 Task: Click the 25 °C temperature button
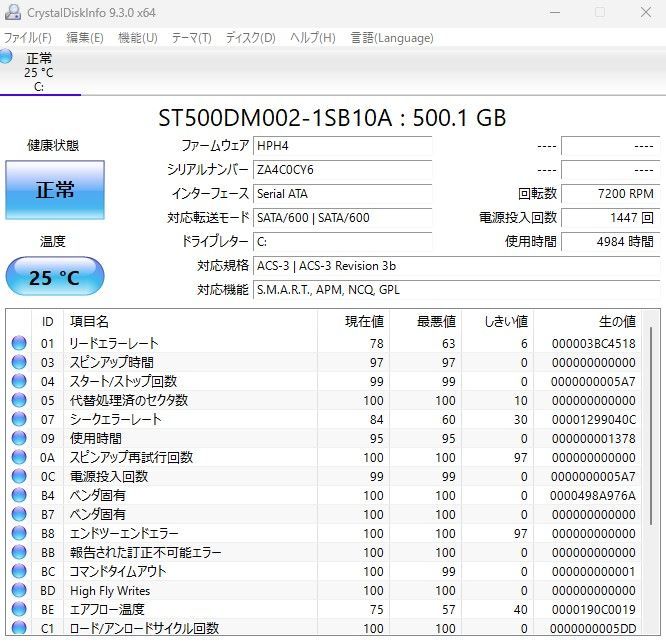(54, 277)
